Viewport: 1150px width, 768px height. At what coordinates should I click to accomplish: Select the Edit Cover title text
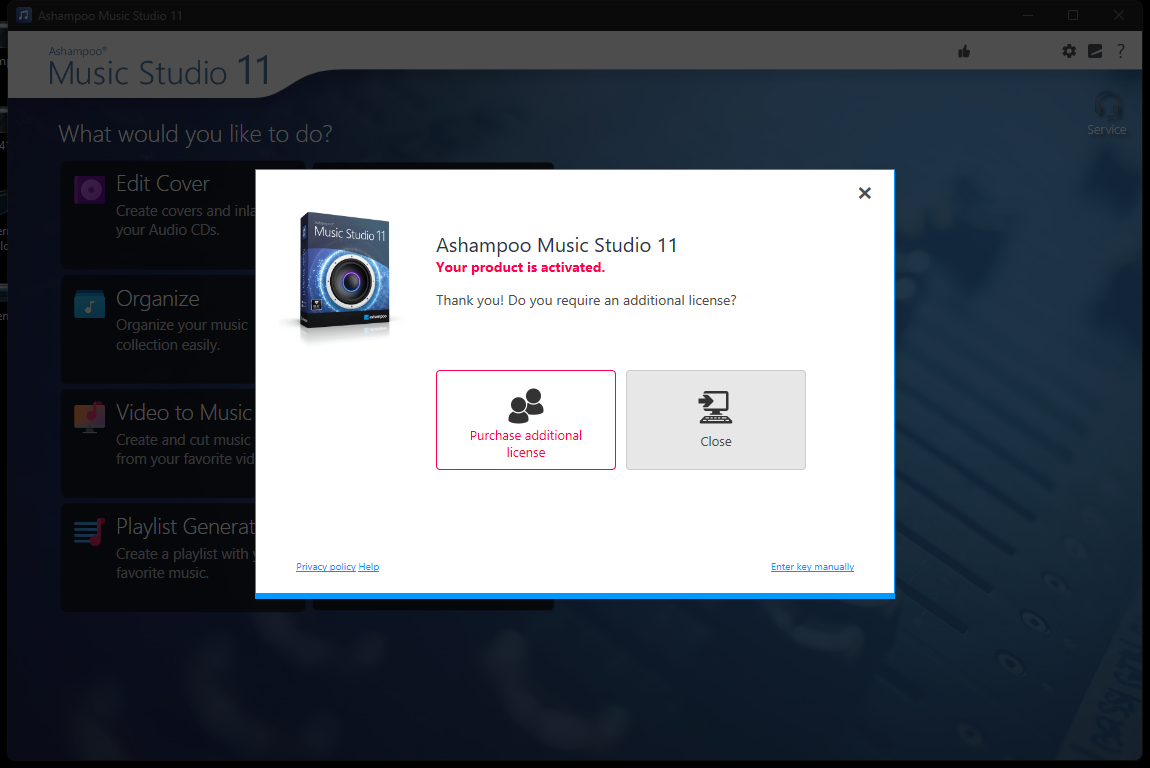163,183
